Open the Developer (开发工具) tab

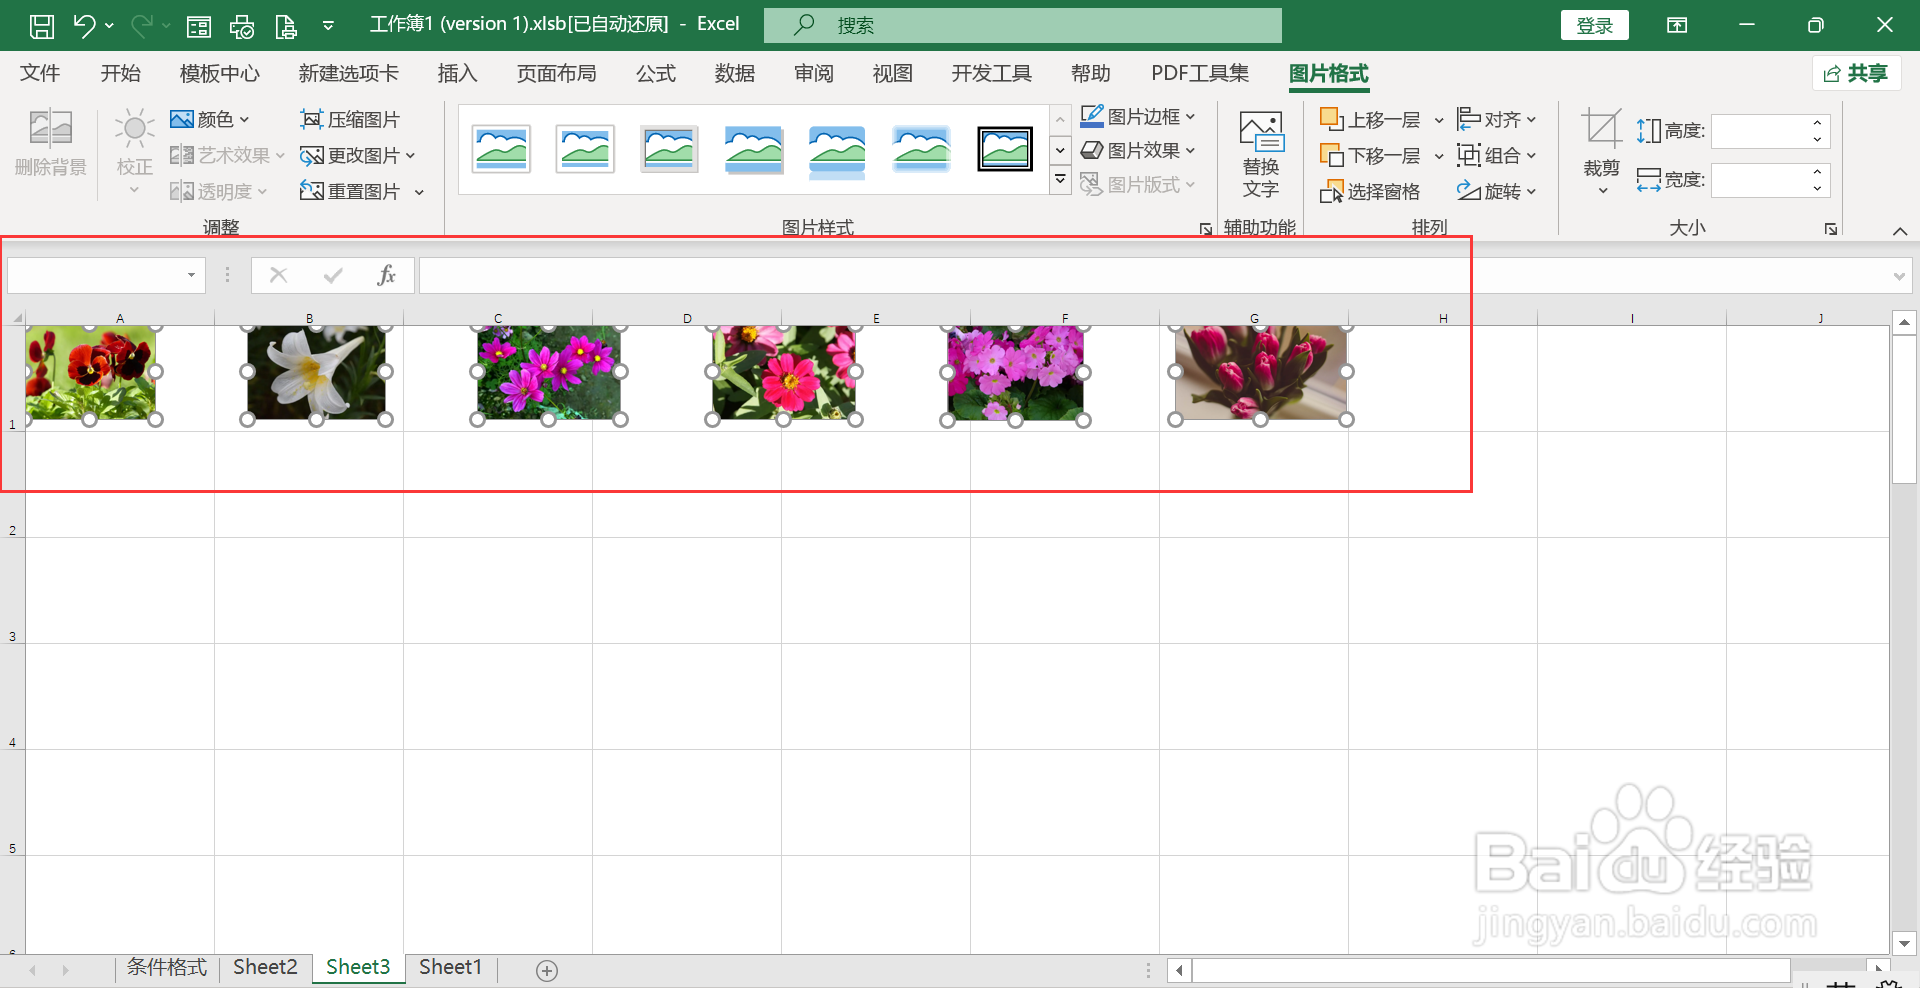992,73
